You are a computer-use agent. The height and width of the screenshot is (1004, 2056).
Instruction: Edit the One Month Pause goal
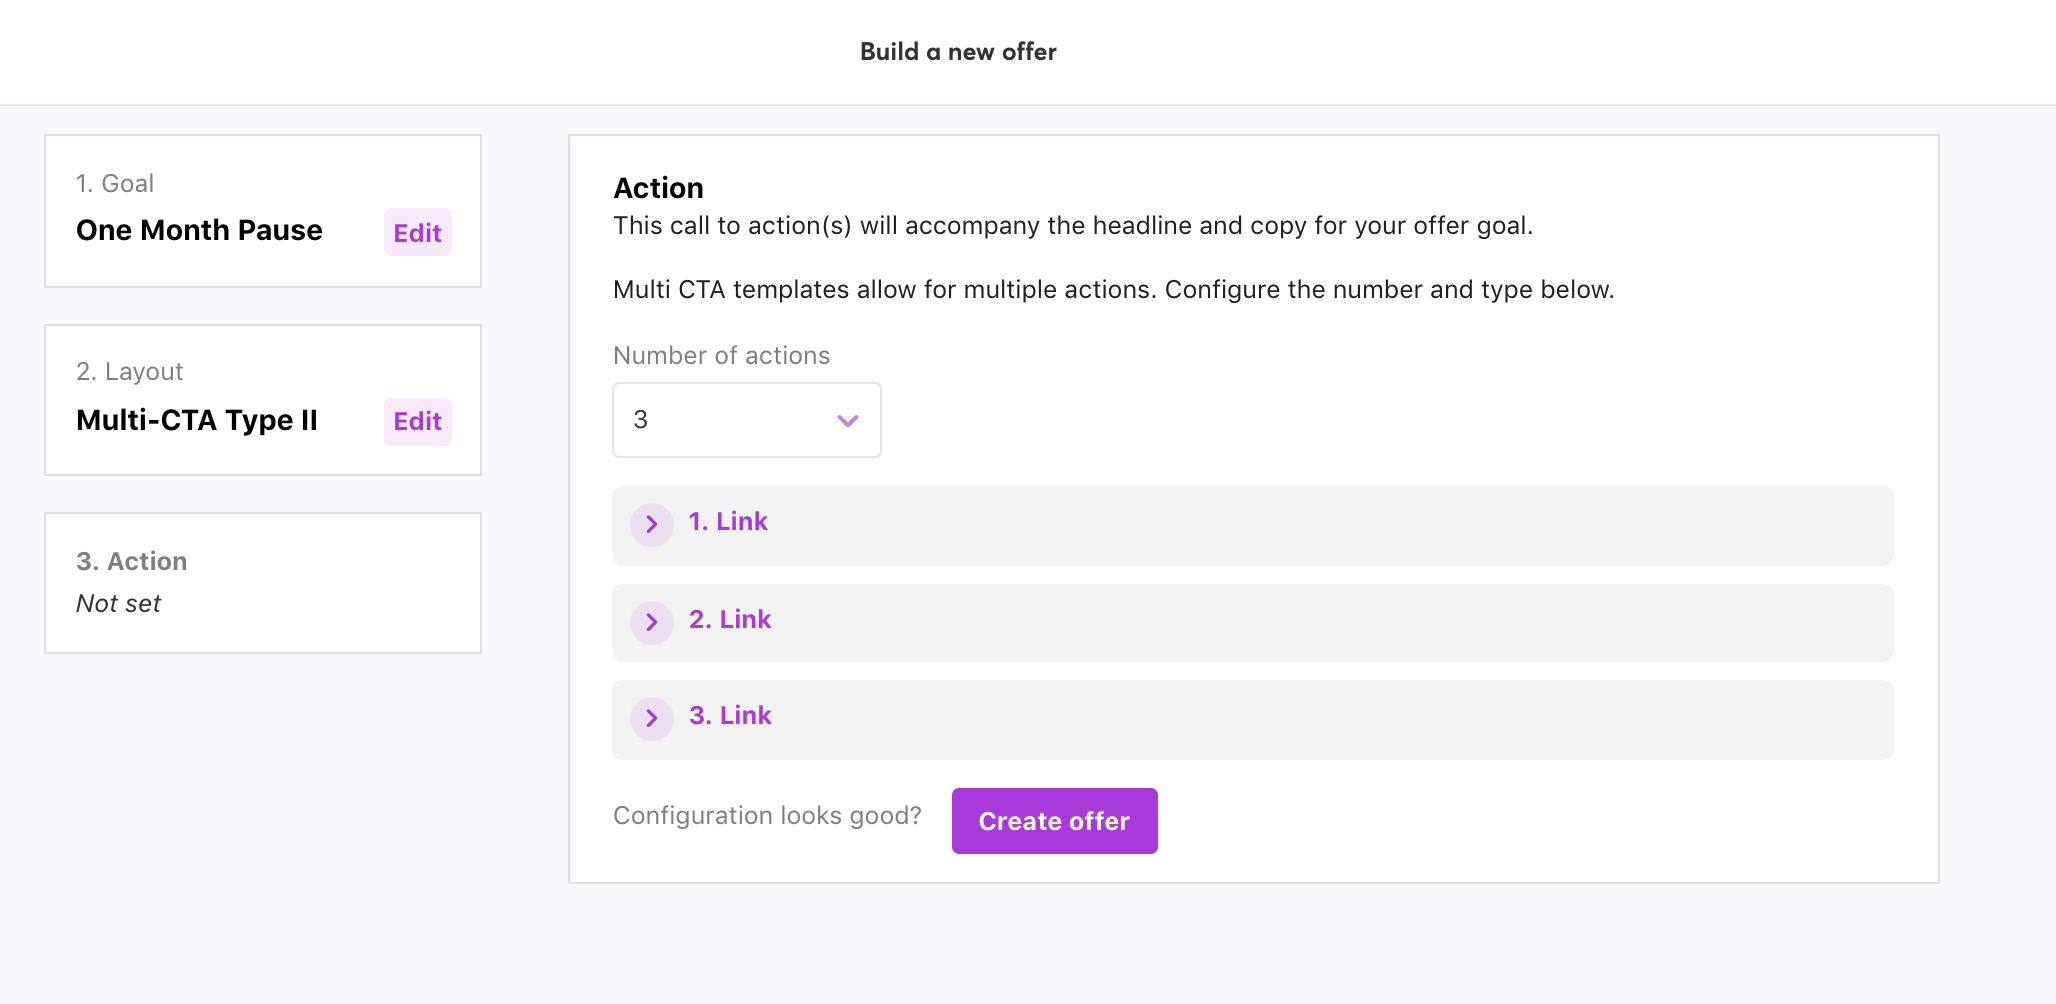[417, 233]
